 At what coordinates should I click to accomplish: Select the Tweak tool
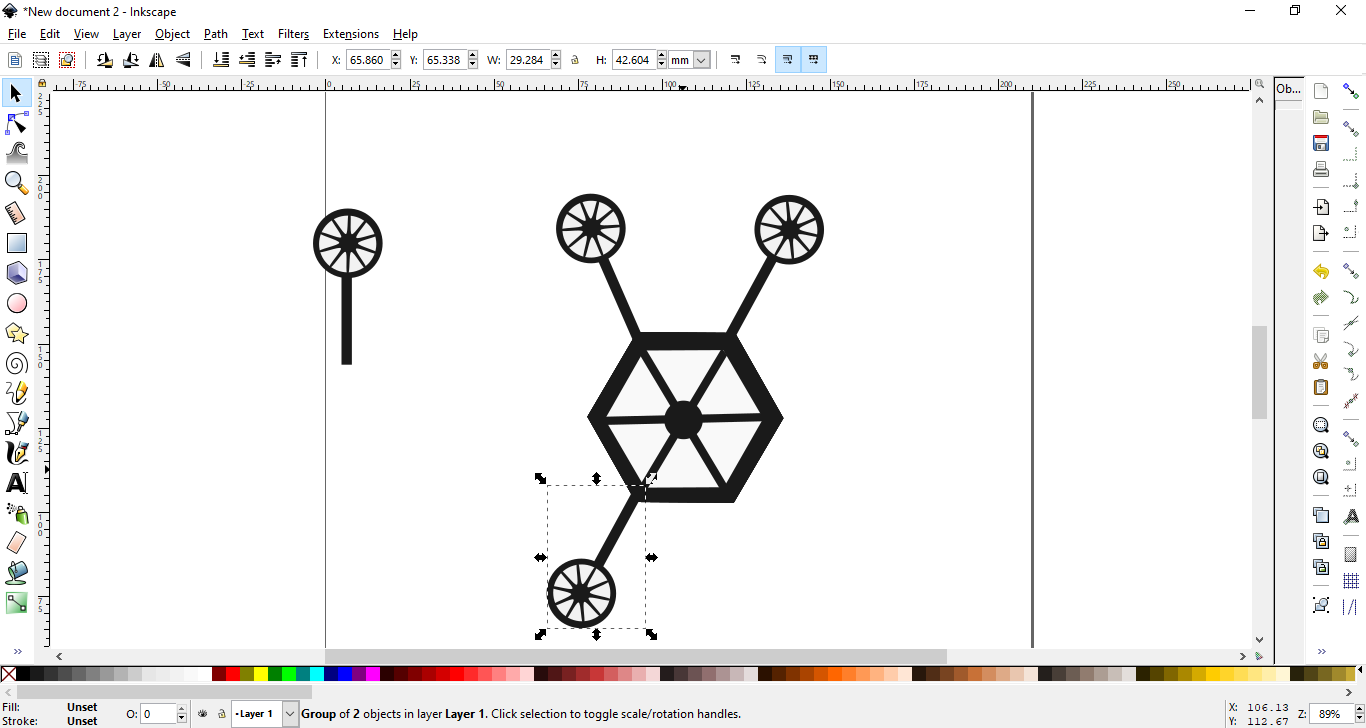pyautogui.click(x=16, y=153)
